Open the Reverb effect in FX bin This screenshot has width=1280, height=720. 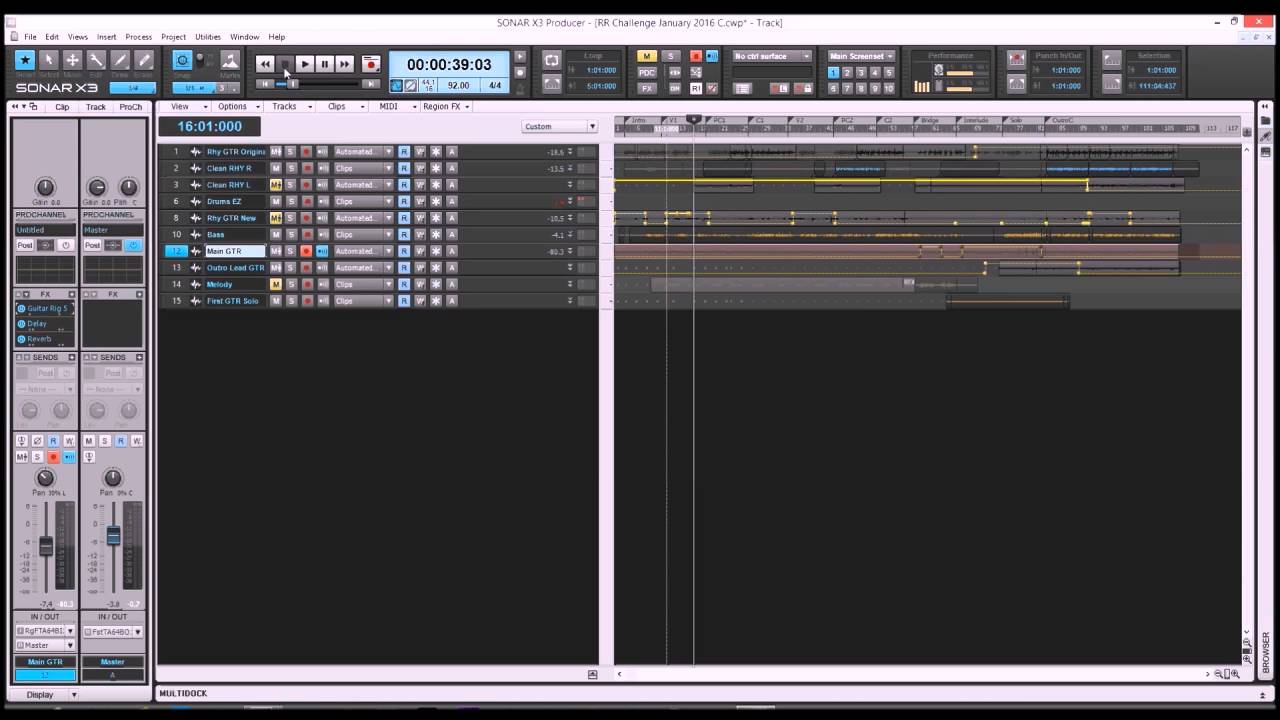click(39, 339)
